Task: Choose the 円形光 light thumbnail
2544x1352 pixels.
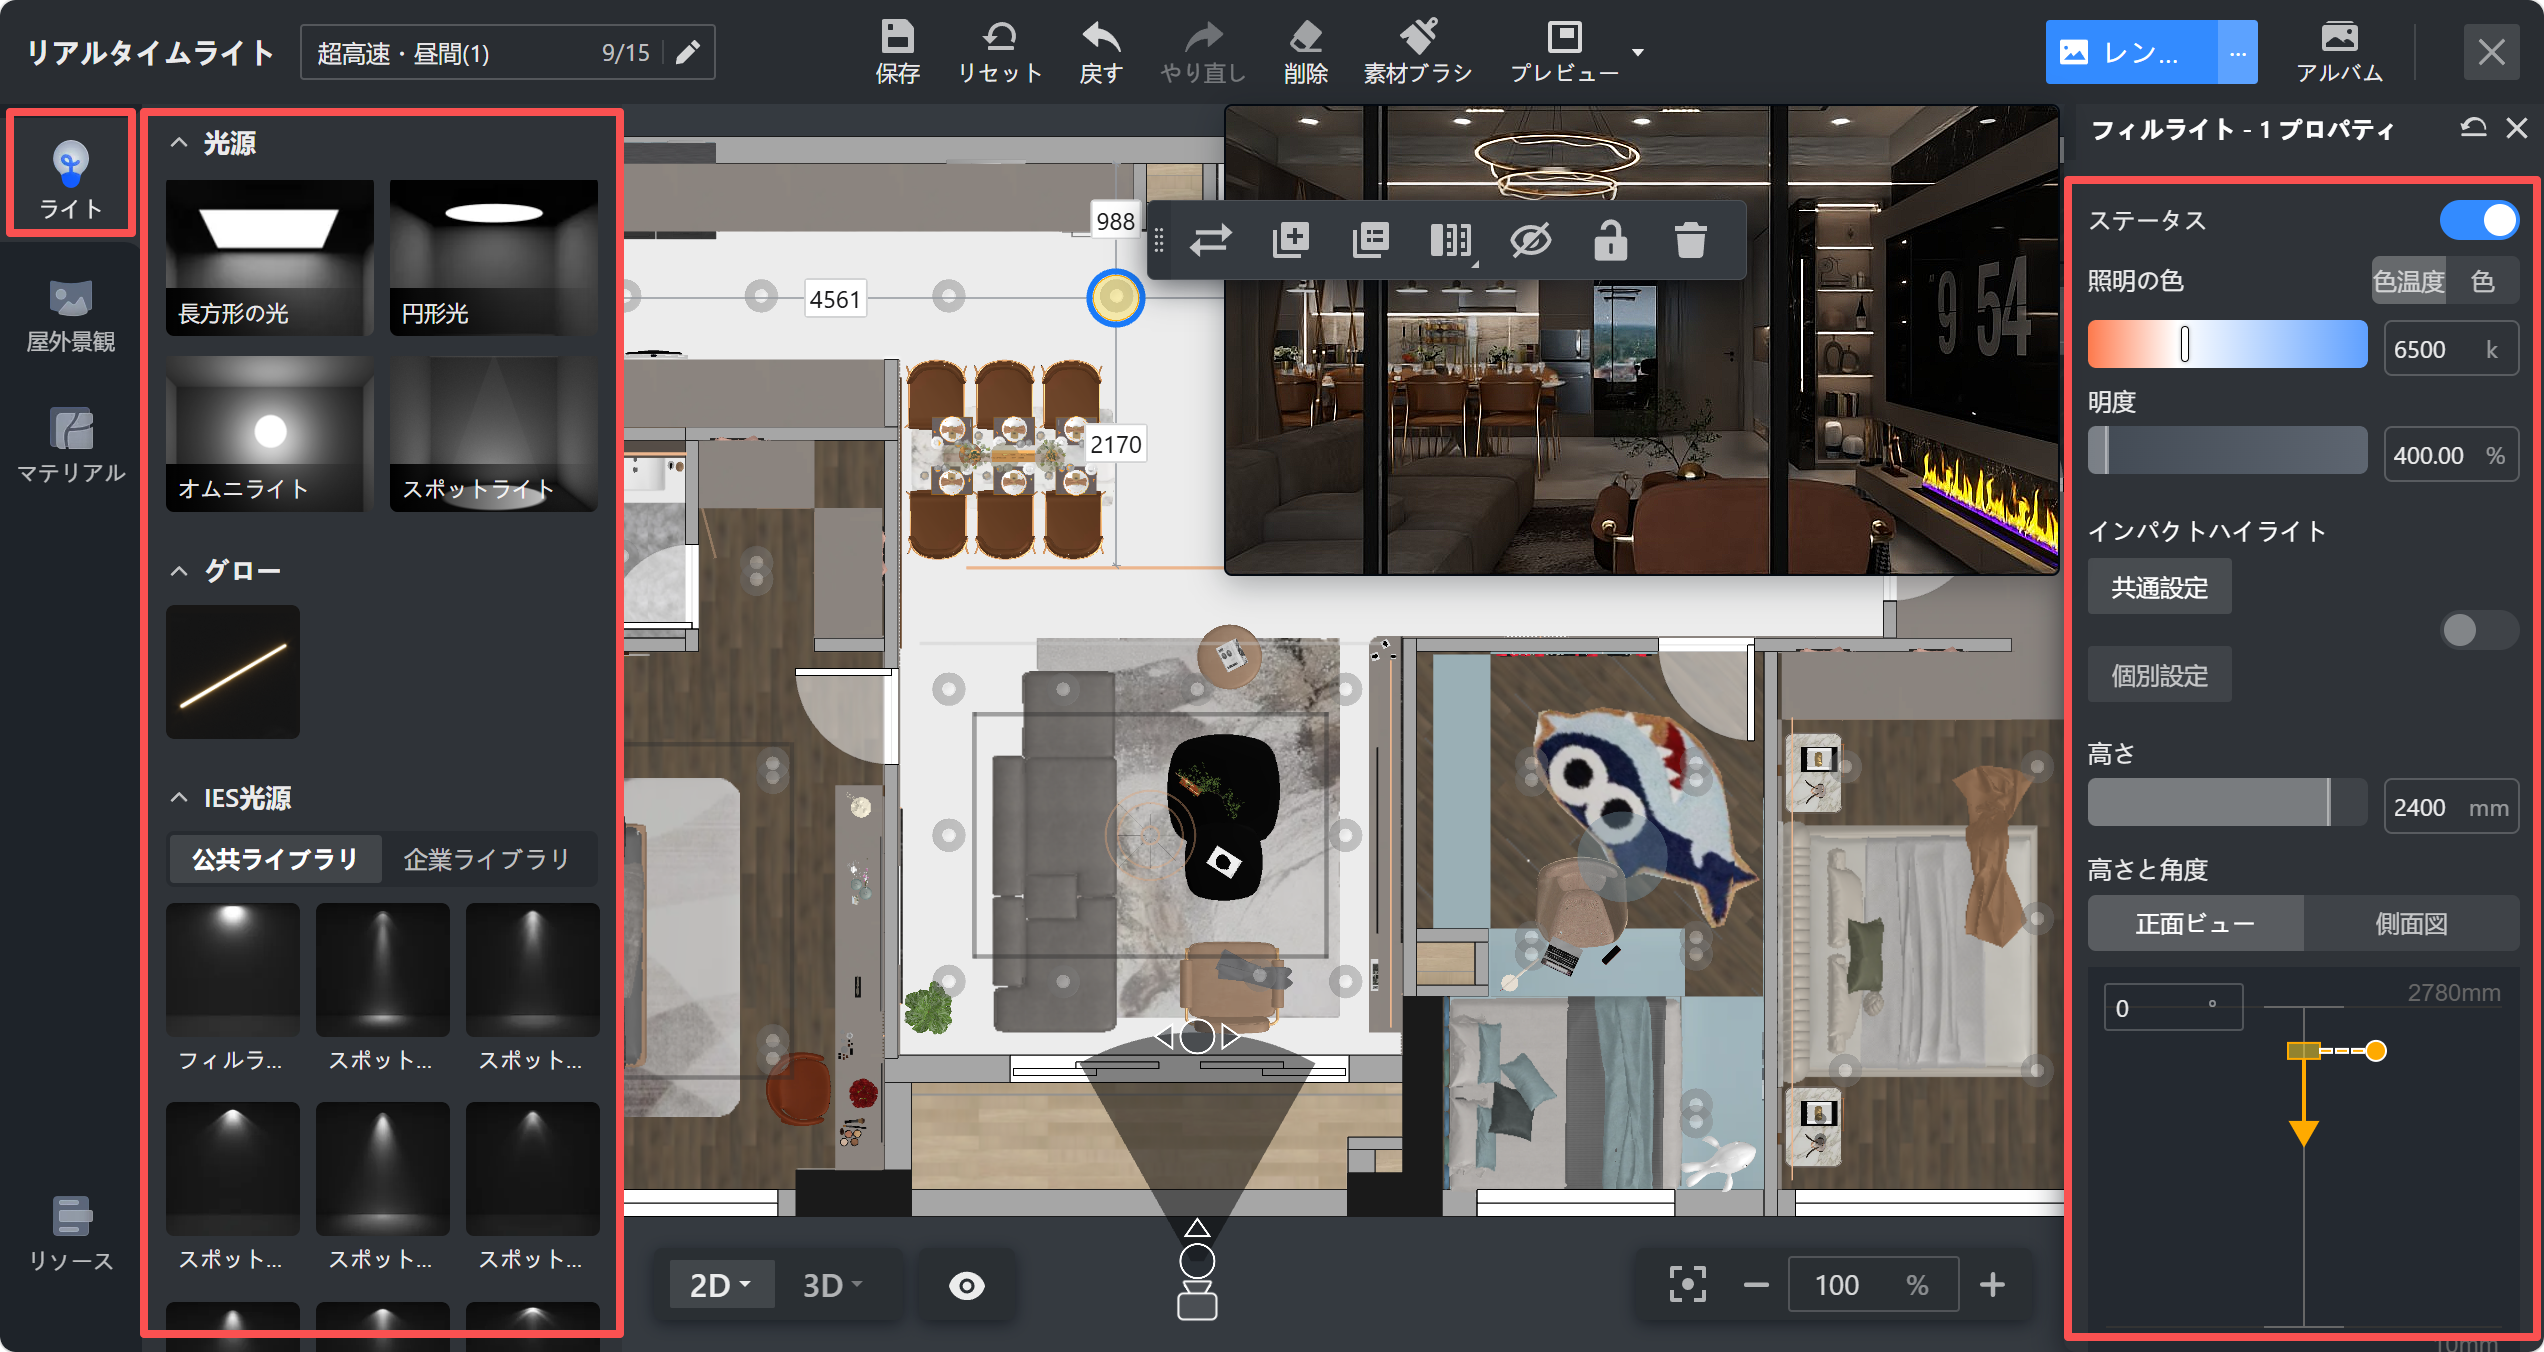Action: (x=493, y=257)
